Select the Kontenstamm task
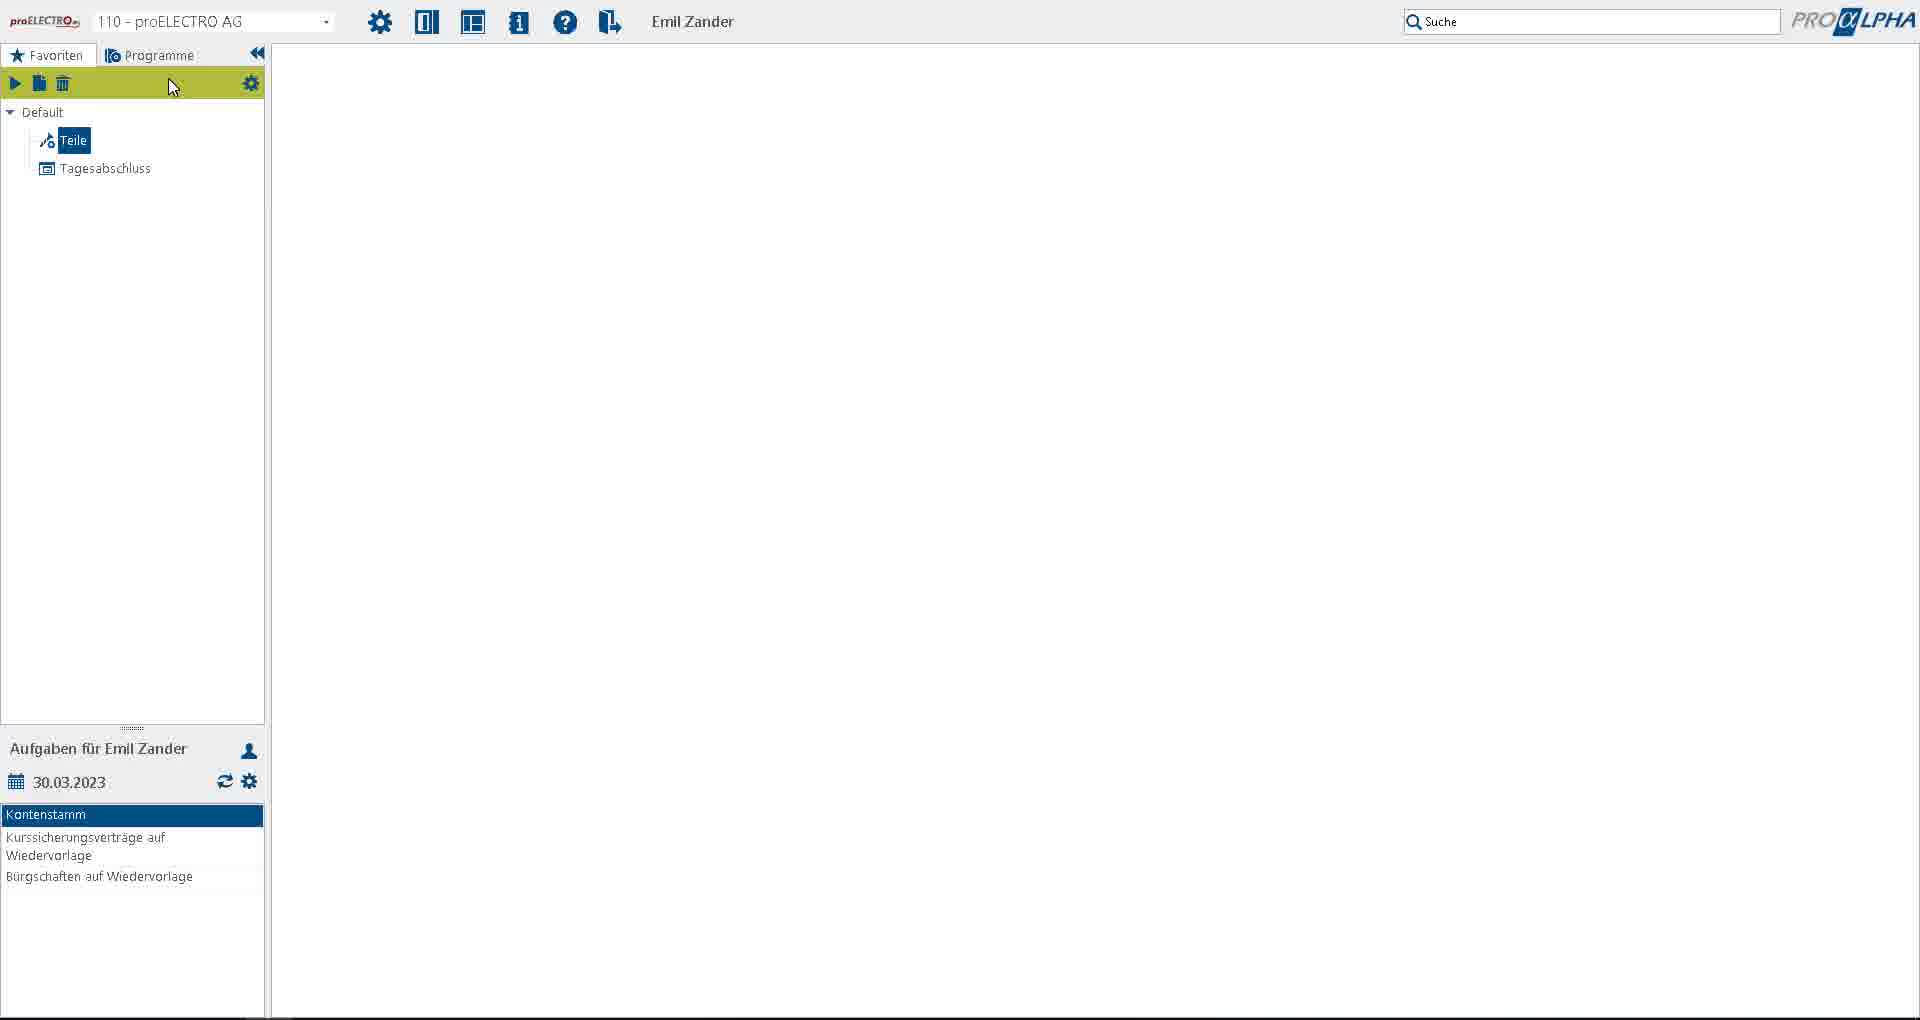The image size is (1920, 1020). 132,815
